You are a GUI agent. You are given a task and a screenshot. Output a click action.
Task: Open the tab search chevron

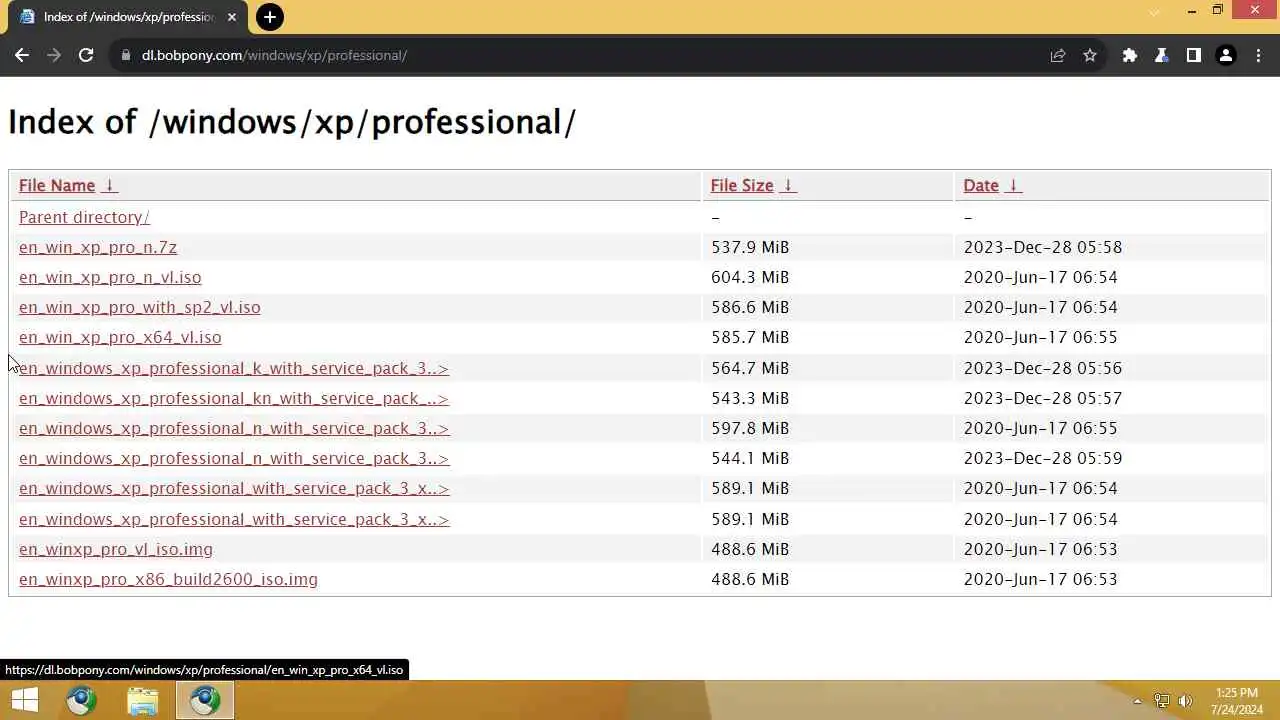1154,12
